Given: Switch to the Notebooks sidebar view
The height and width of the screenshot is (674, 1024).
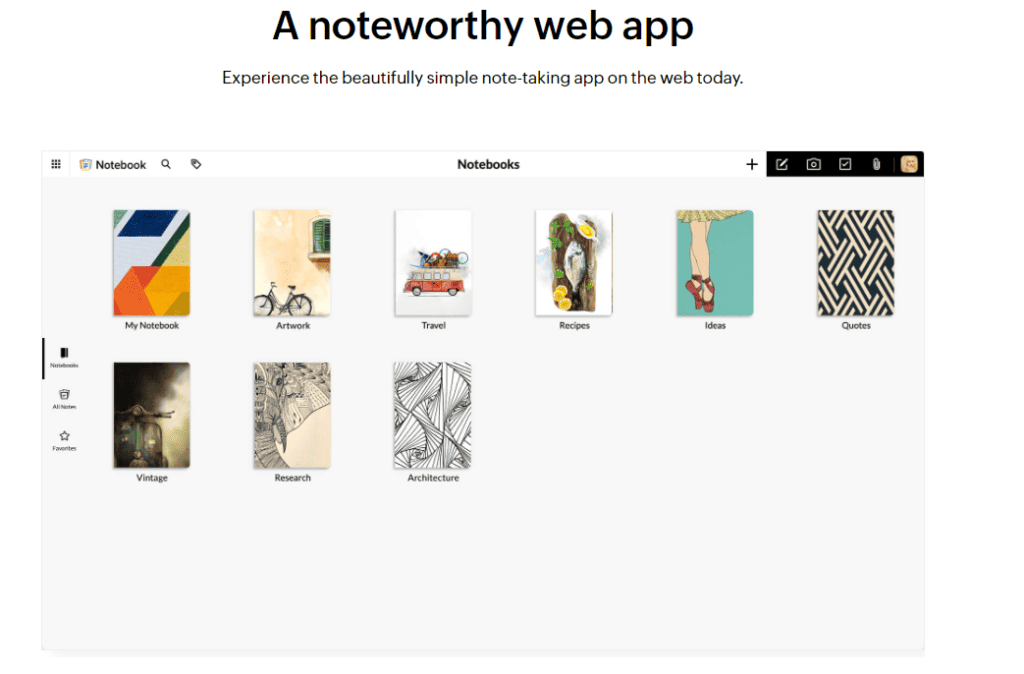Looking at the screenshot, I should pos(64,357).
